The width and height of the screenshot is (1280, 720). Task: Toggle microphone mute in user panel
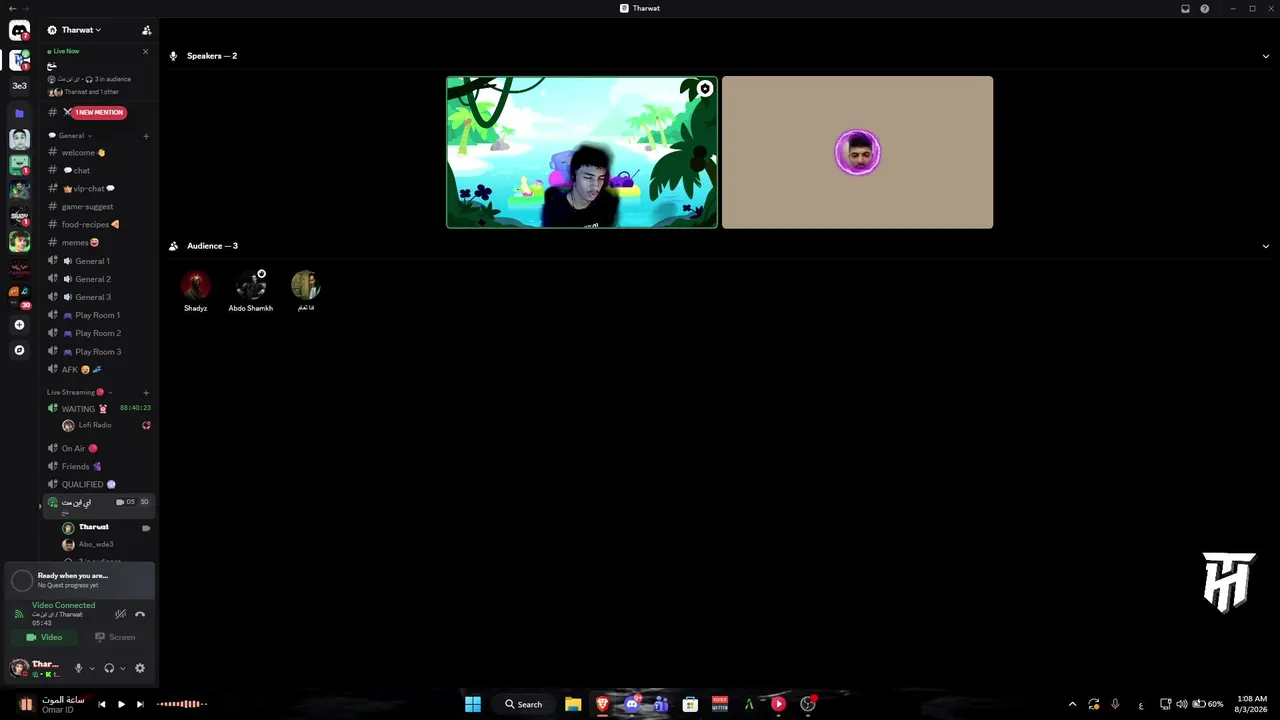[78, 668]
